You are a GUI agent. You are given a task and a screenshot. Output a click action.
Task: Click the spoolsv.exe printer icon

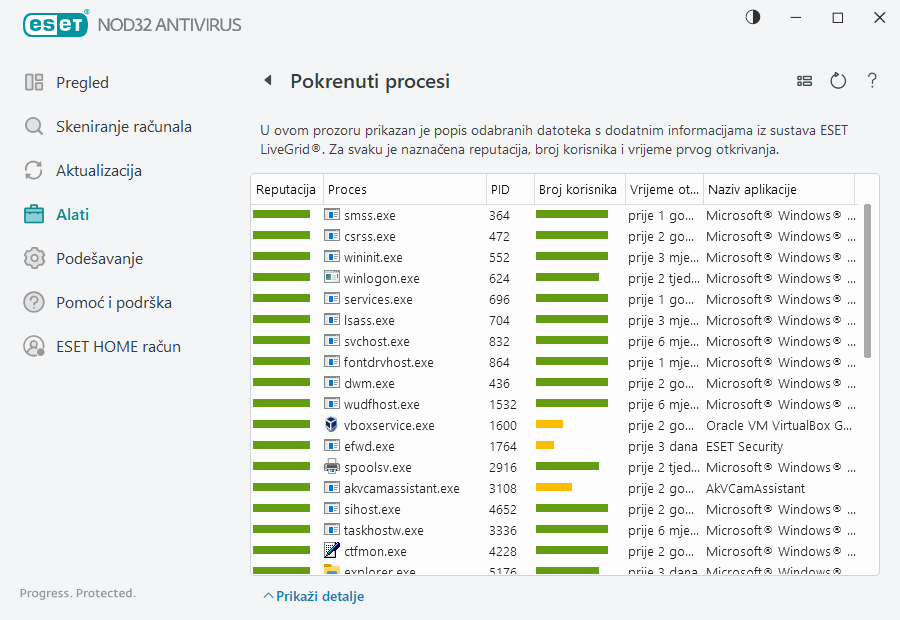[332, 467]
